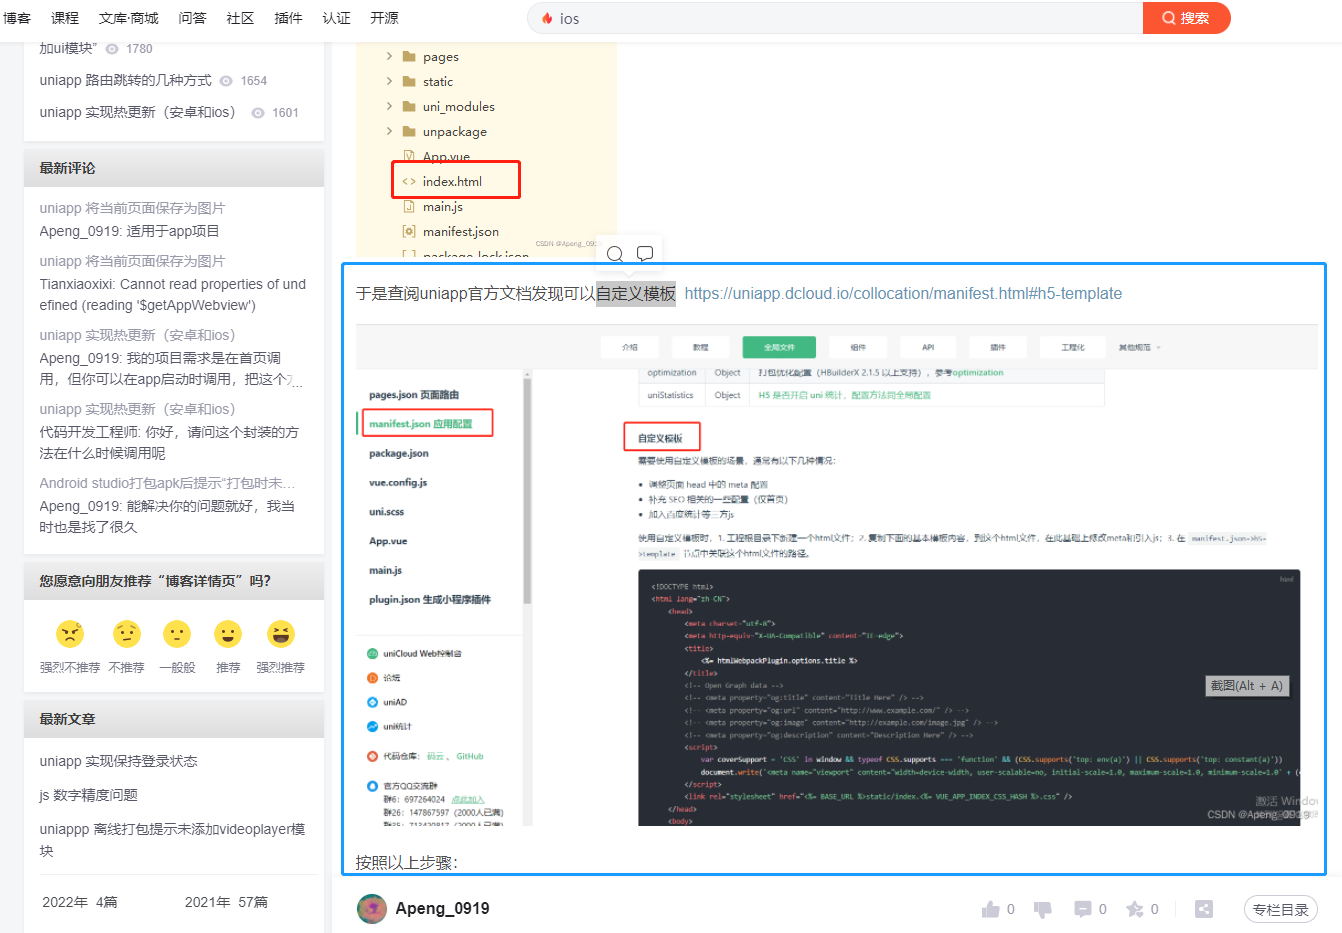This screenshot has width=1342, height=933.
Task: Click the share icon next to the star
Action: click(x=1203, y=909)
